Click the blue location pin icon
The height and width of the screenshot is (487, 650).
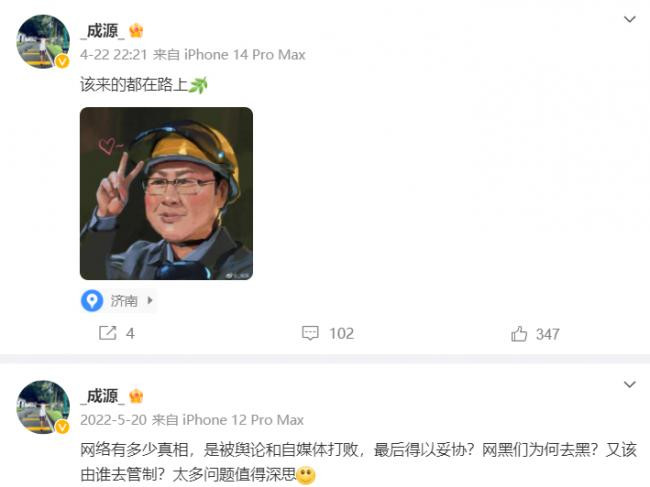[x=92, y=300]
